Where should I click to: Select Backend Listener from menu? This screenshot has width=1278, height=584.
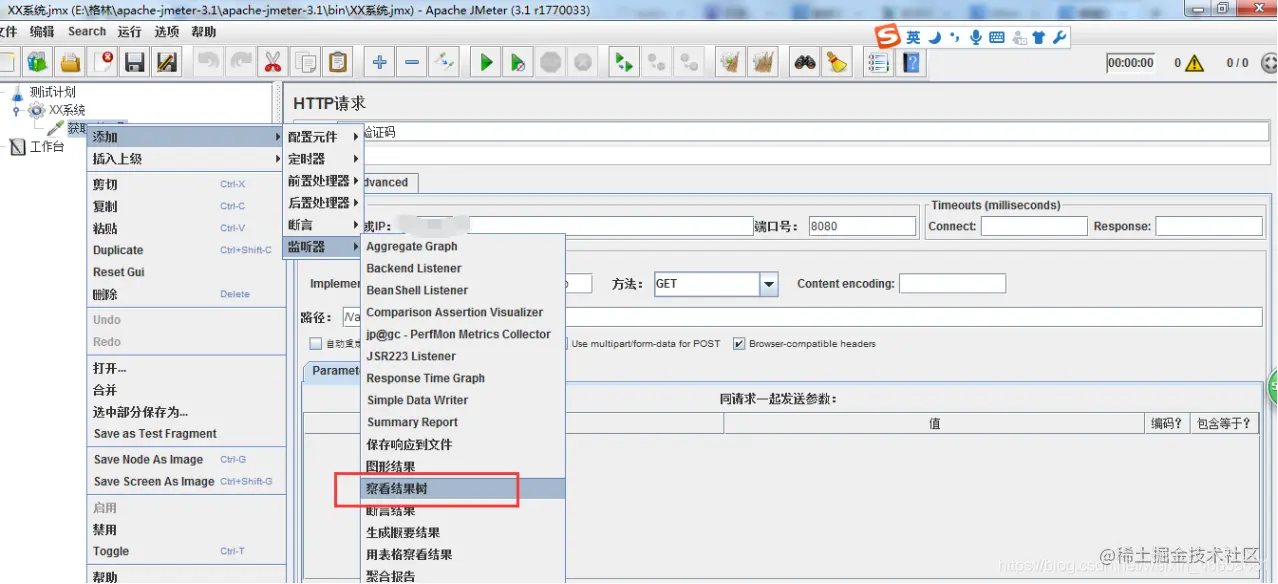point(463,268)
